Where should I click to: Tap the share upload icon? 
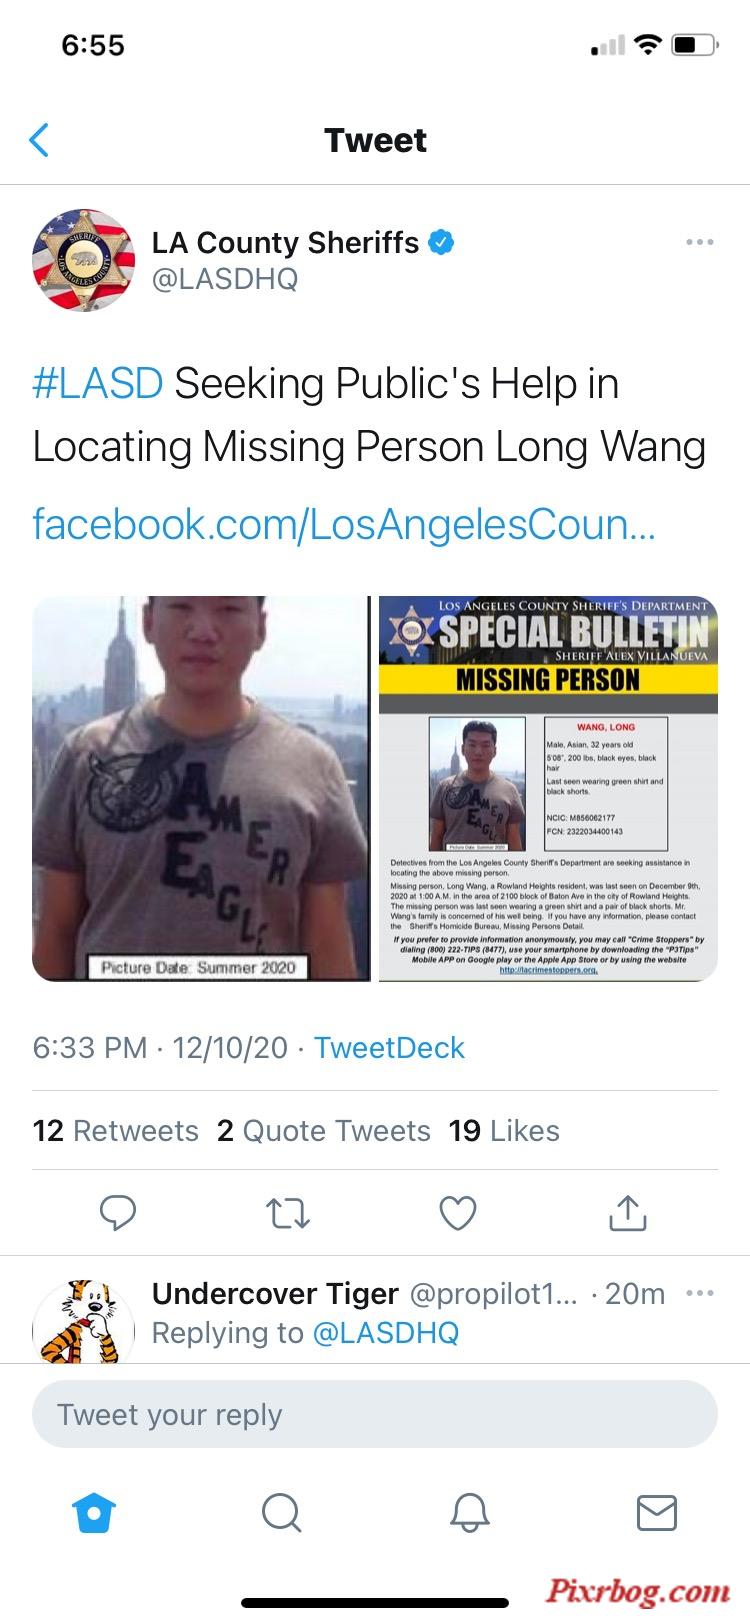(628, 1212)
